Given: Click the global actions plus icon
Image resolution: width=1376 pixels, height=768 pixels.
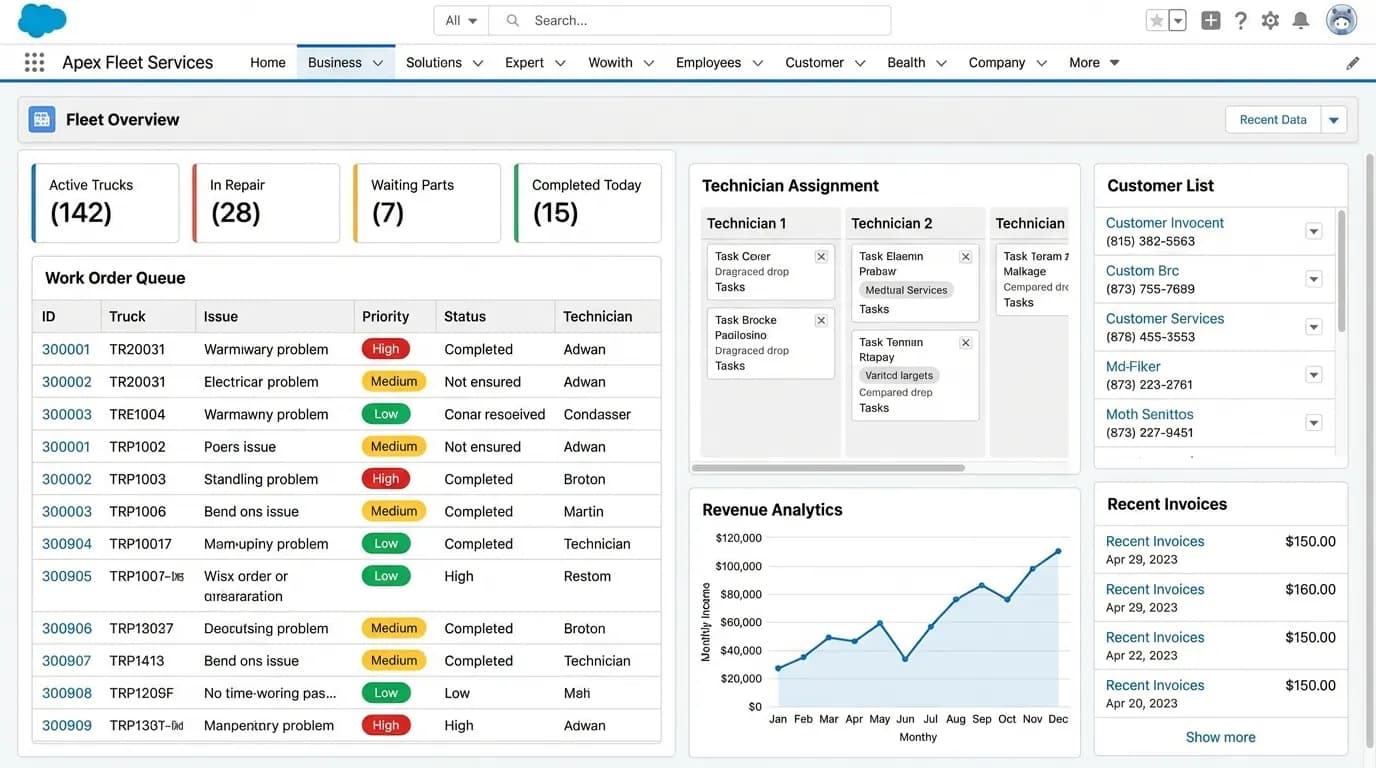Looking at the screenshot, I should (x=1211, y=20).
